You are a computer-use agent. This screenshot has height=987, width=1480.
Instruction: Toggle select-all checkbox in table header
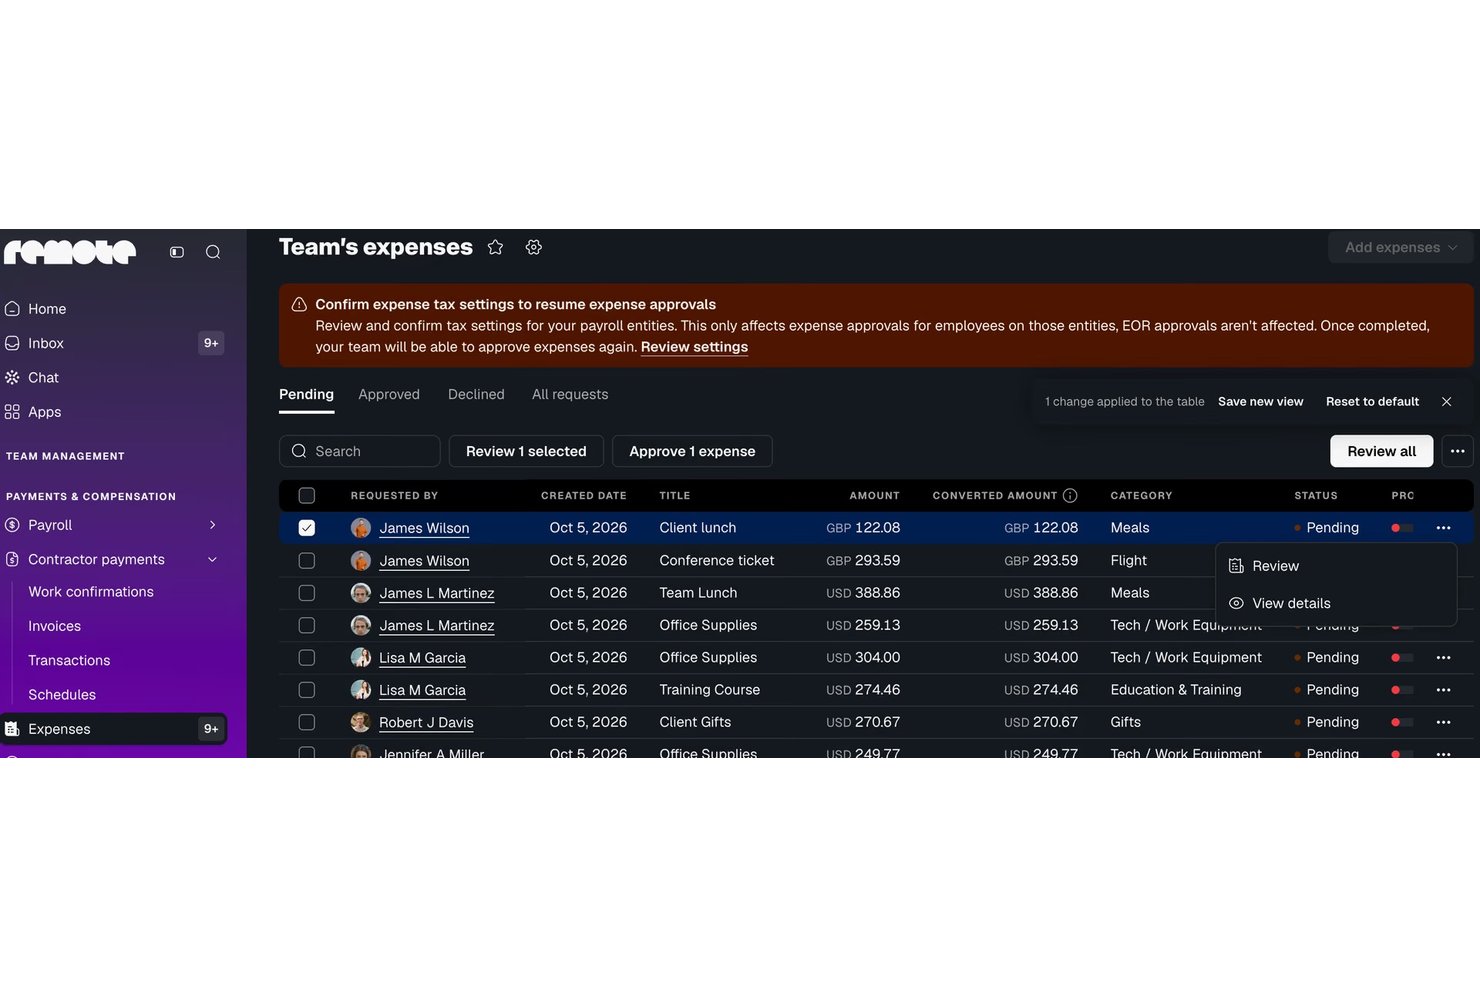(x=307, y=495)
